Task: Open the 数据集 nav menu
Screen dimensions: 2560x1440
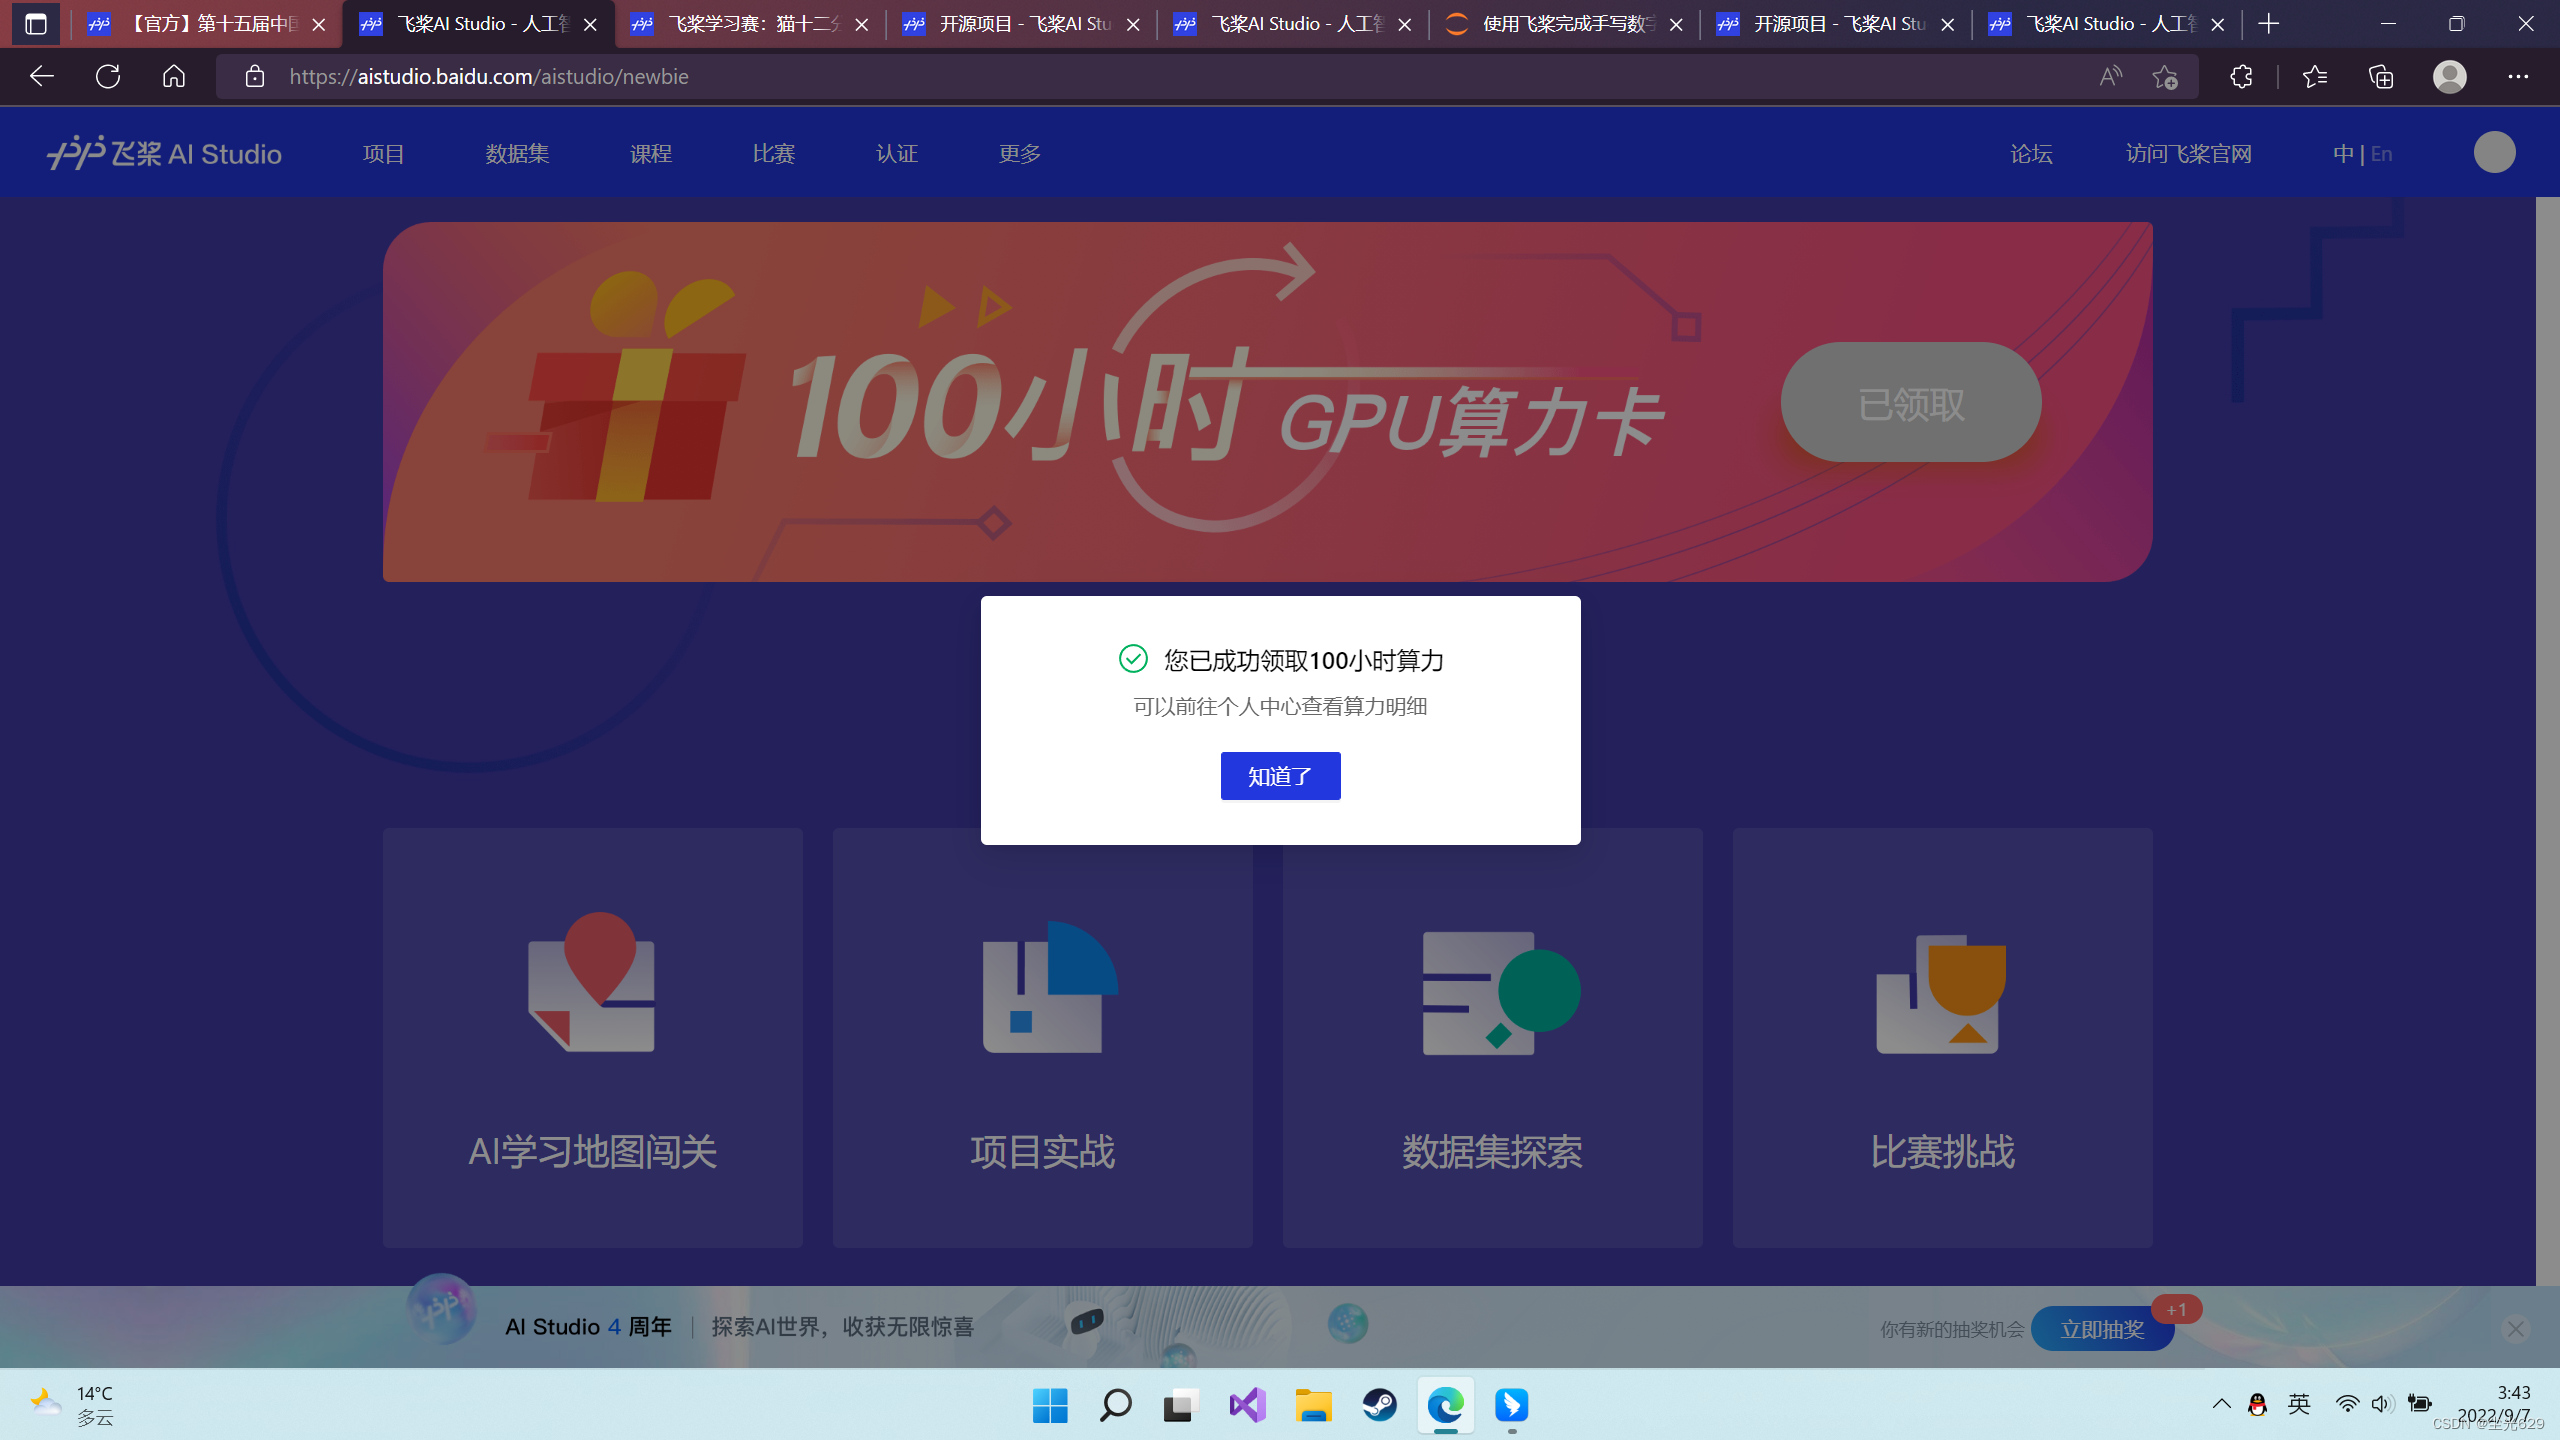Action: (517, 153)
